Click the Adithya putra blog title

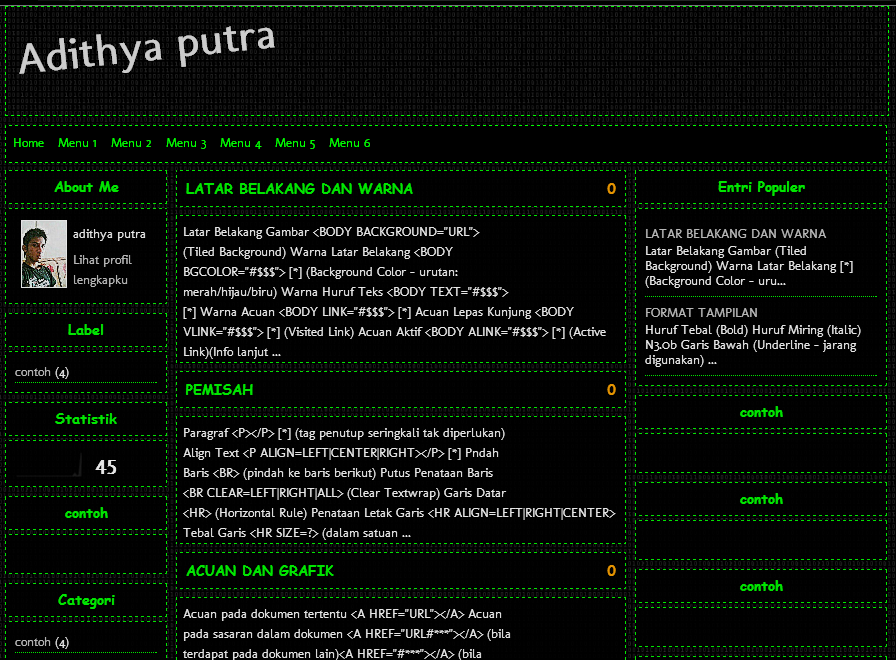147,49
